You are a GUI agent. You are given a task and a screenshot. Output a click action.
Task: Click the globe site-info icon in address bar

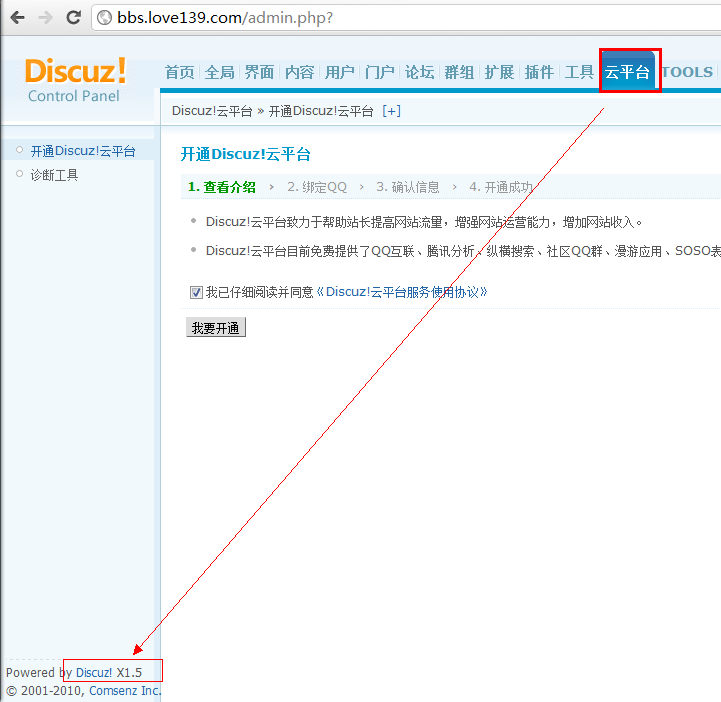[105, 18]
